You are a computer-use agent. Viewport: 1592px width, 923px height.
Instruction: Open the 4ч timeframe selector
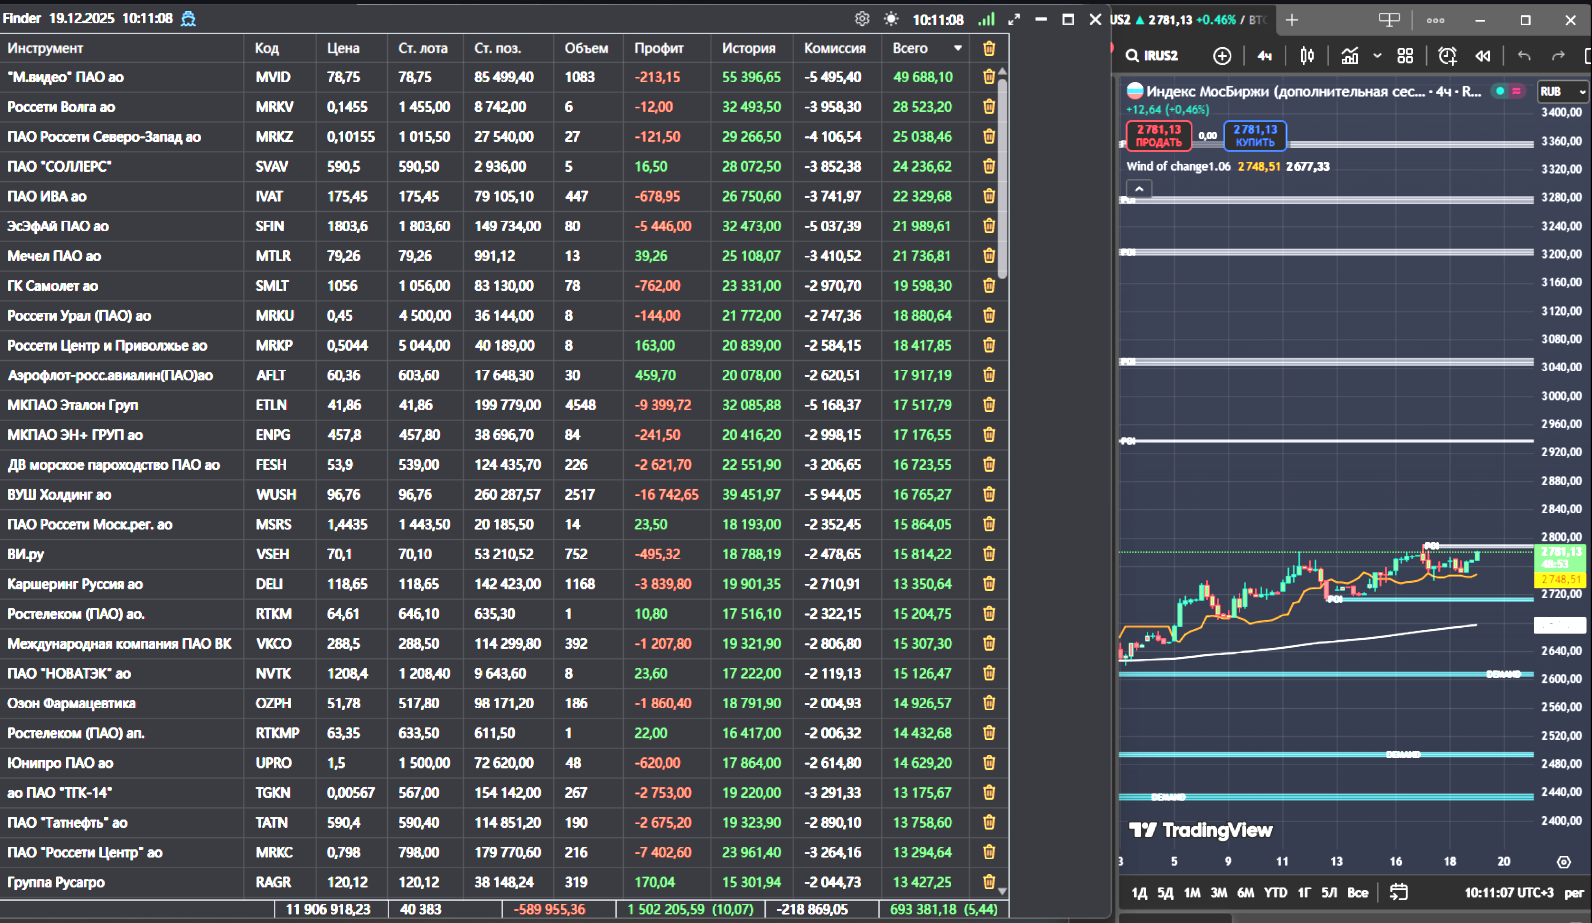(x=1265, y=56)
